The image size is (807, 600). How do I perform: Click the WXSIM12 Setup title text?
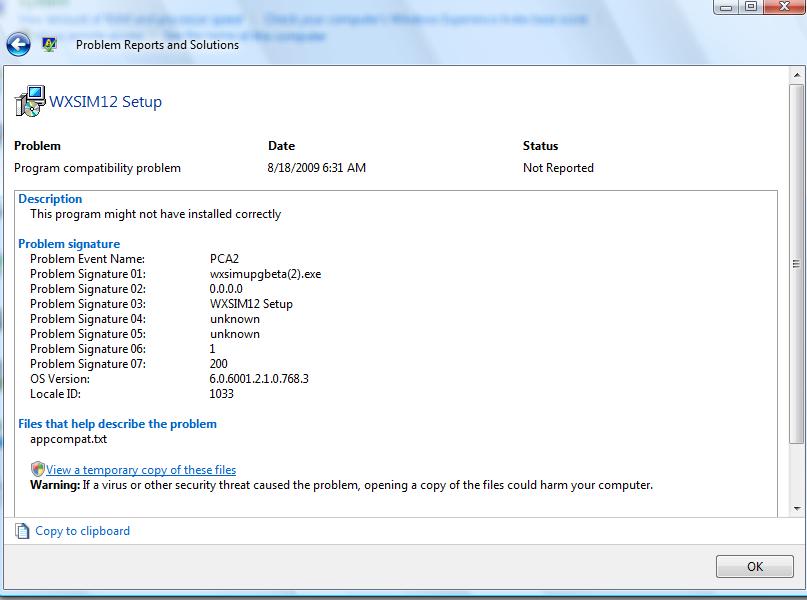[x=106, y=101]
